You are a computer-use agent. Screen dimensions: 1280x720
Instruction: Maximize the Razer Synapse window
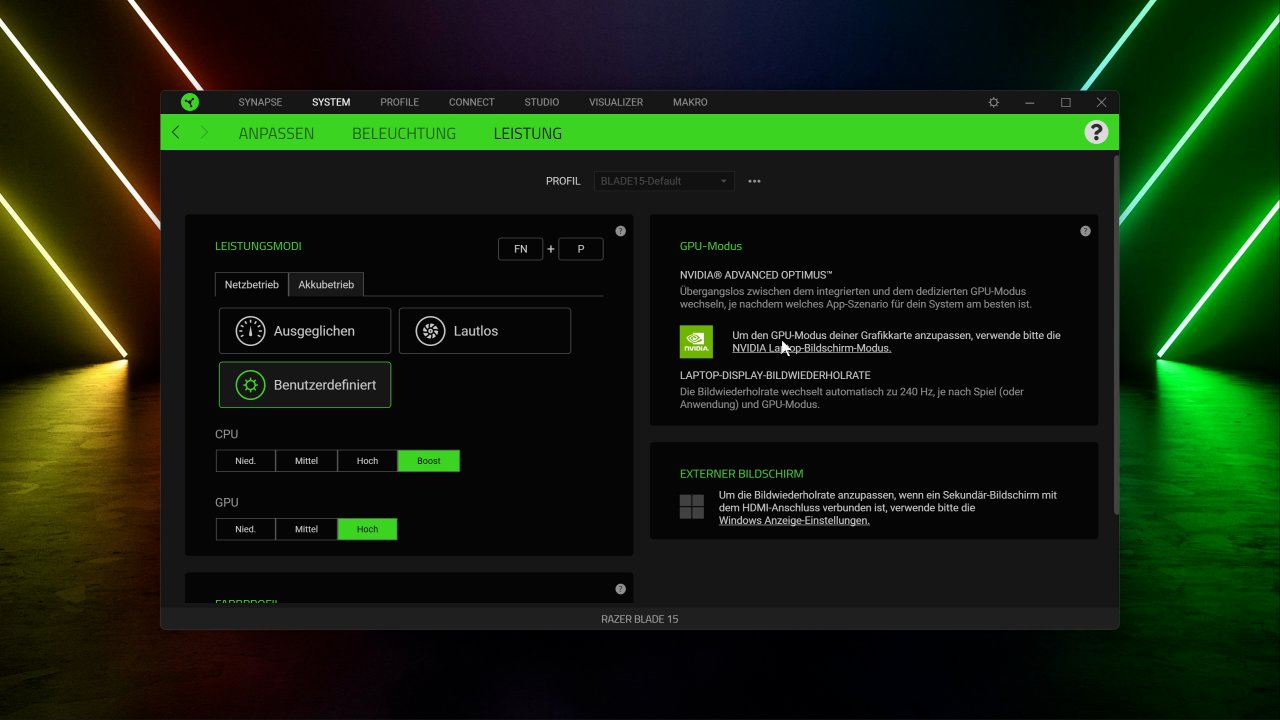point(1066,102)
